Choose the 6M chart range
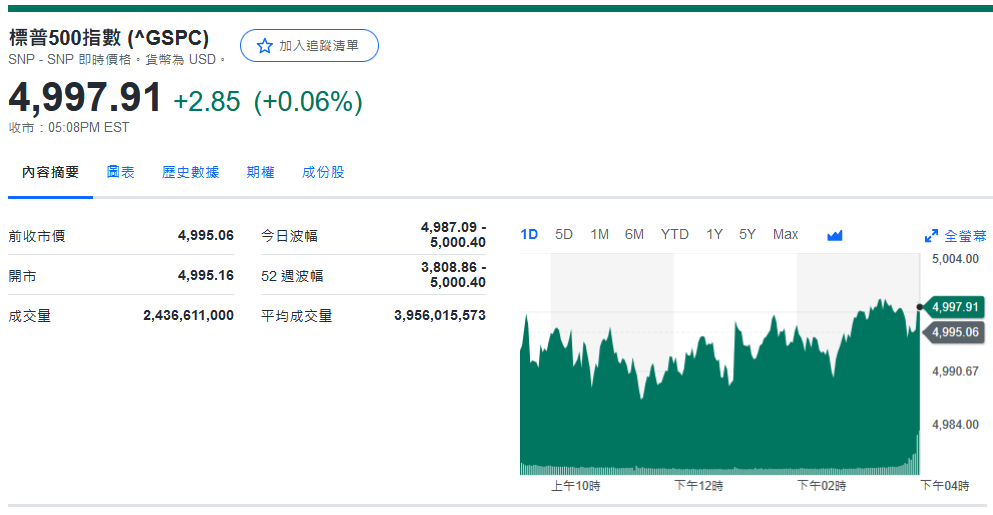This screenshot has height=515, width=993. pos(634,234)
